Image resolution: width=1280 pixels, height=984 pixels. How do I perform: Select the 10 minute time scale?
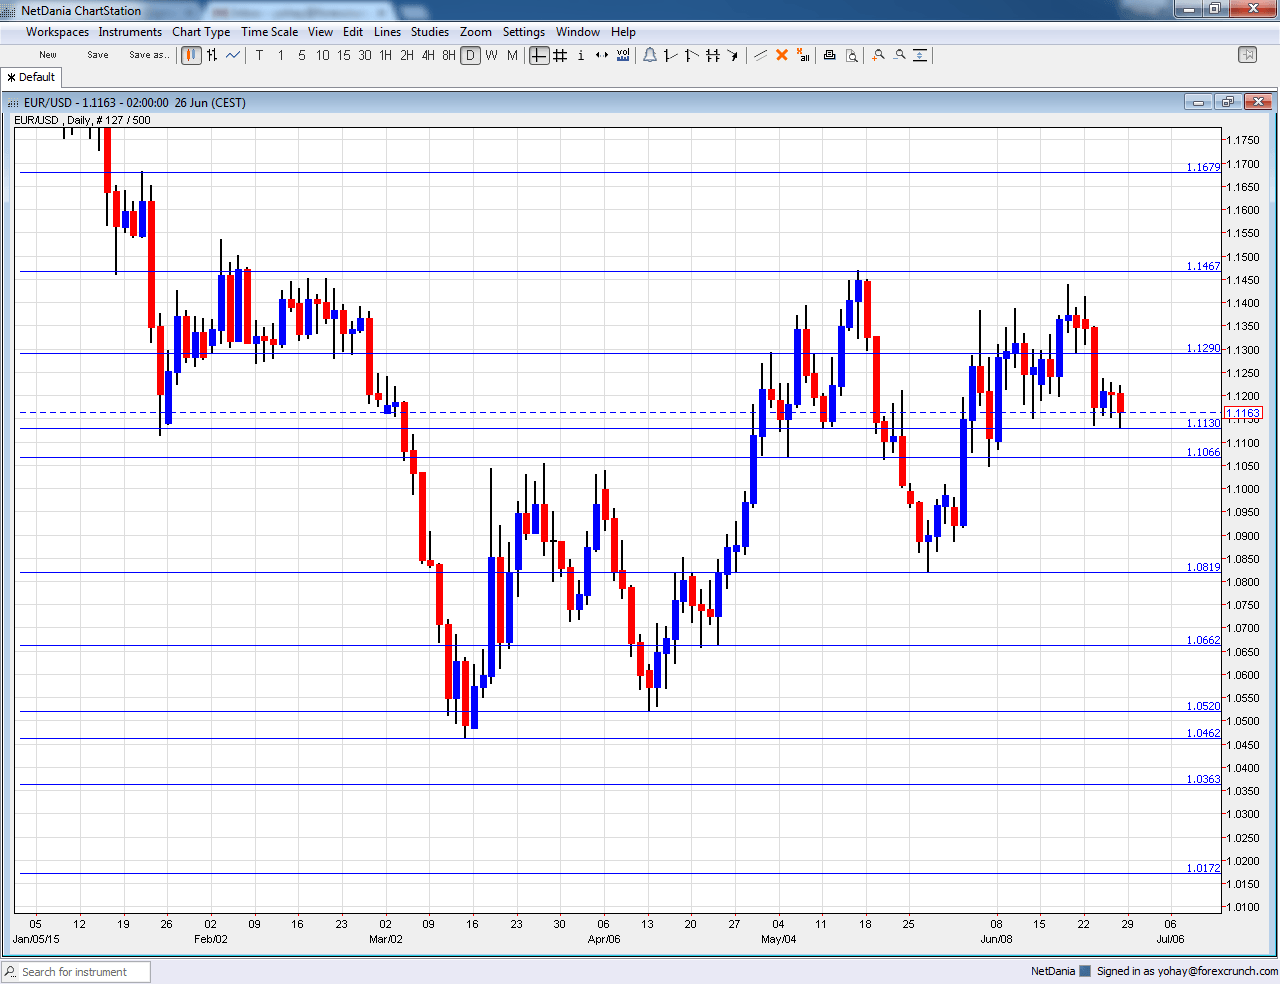point(323,55)
